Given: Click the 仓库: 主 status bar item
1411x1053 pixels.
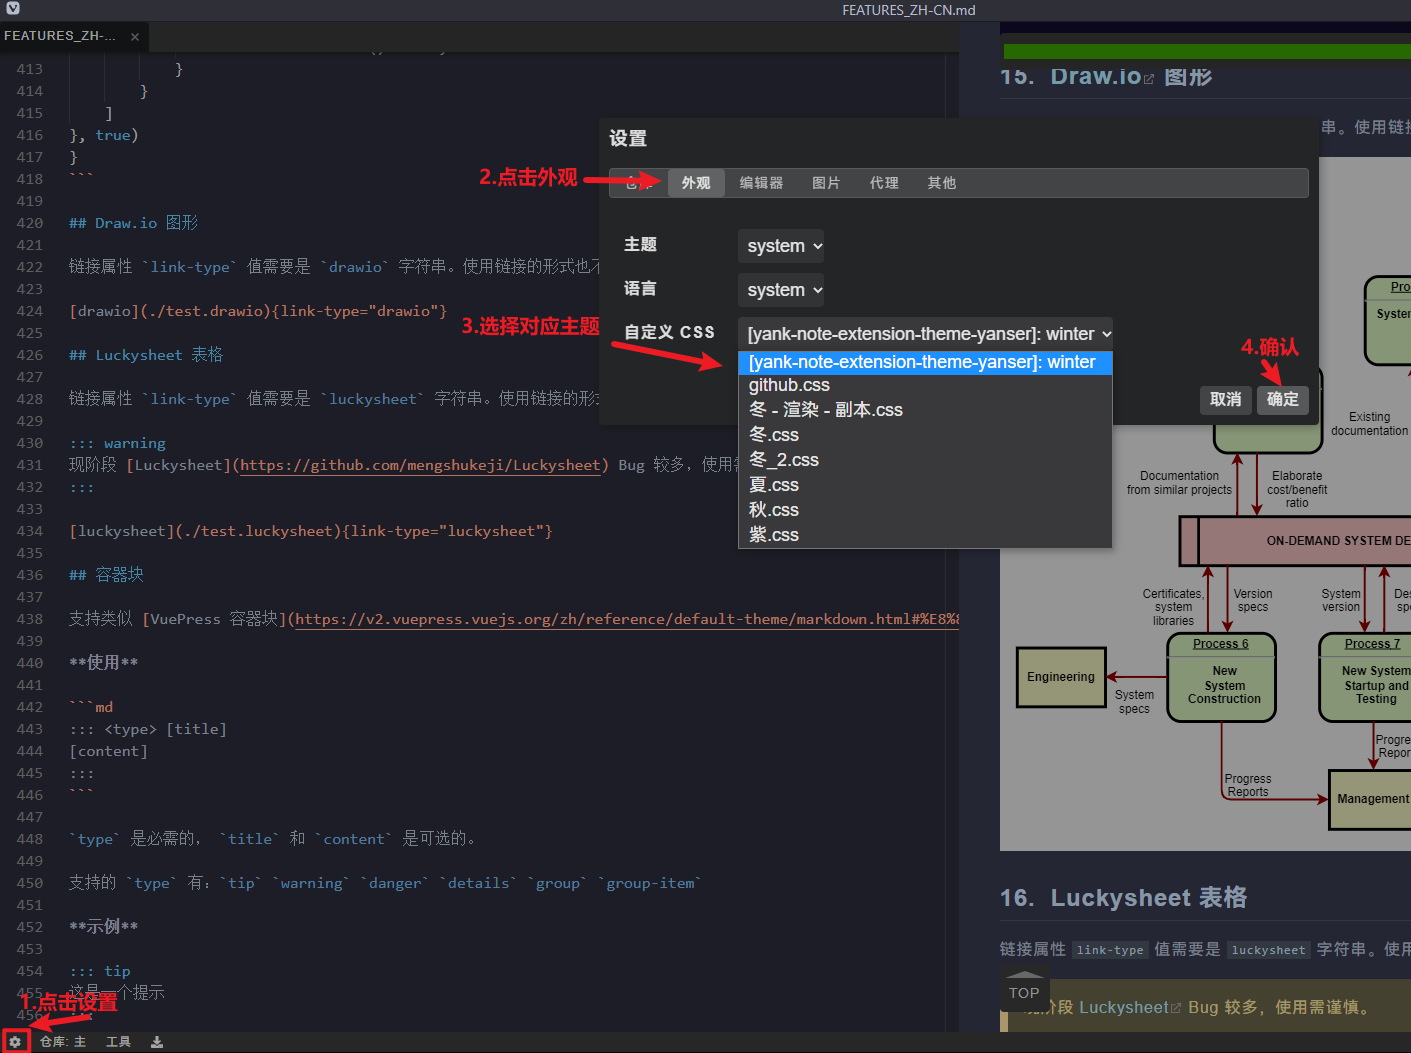Looking at the screenshot, I should tap(63, 1042).
